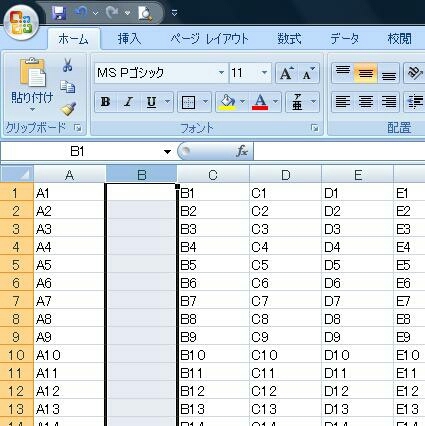The height and width of the screenshot is (426, 425).
Task: Open the redo history dropdown arrow
Action: [127, 13]
